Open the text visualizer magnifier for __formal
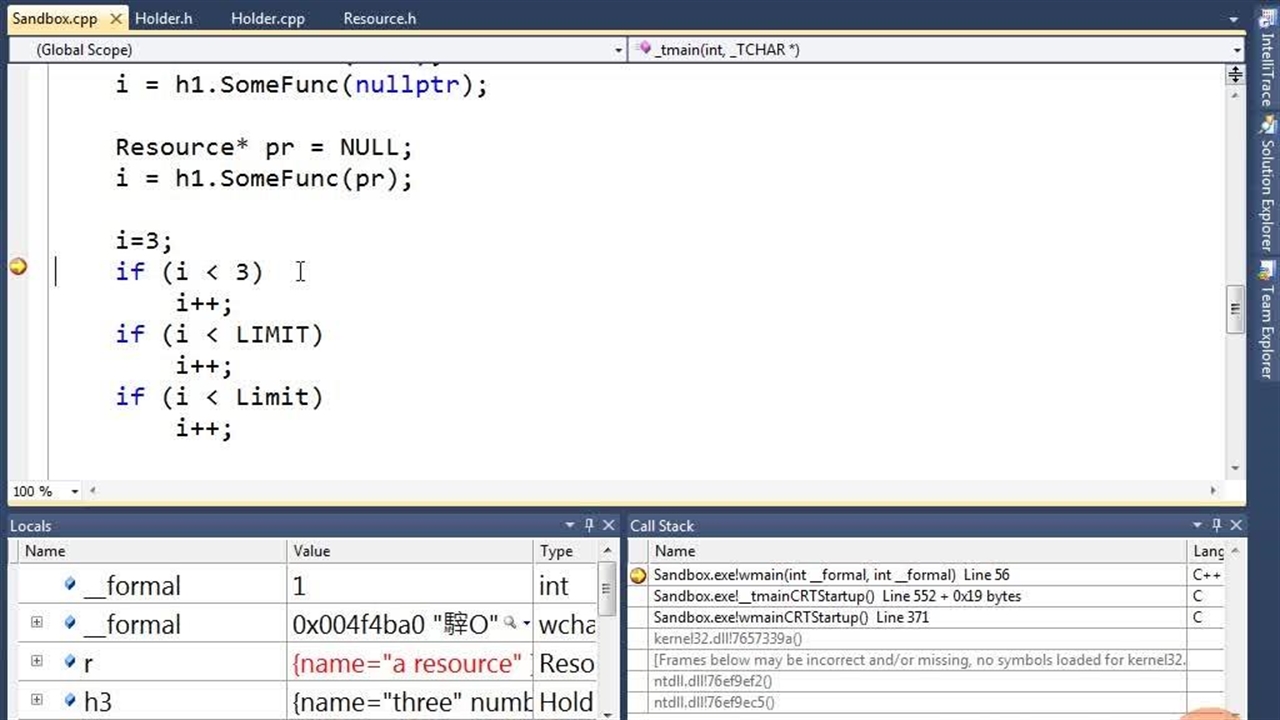The image size is (1280, 720). (x=510, y=624)
